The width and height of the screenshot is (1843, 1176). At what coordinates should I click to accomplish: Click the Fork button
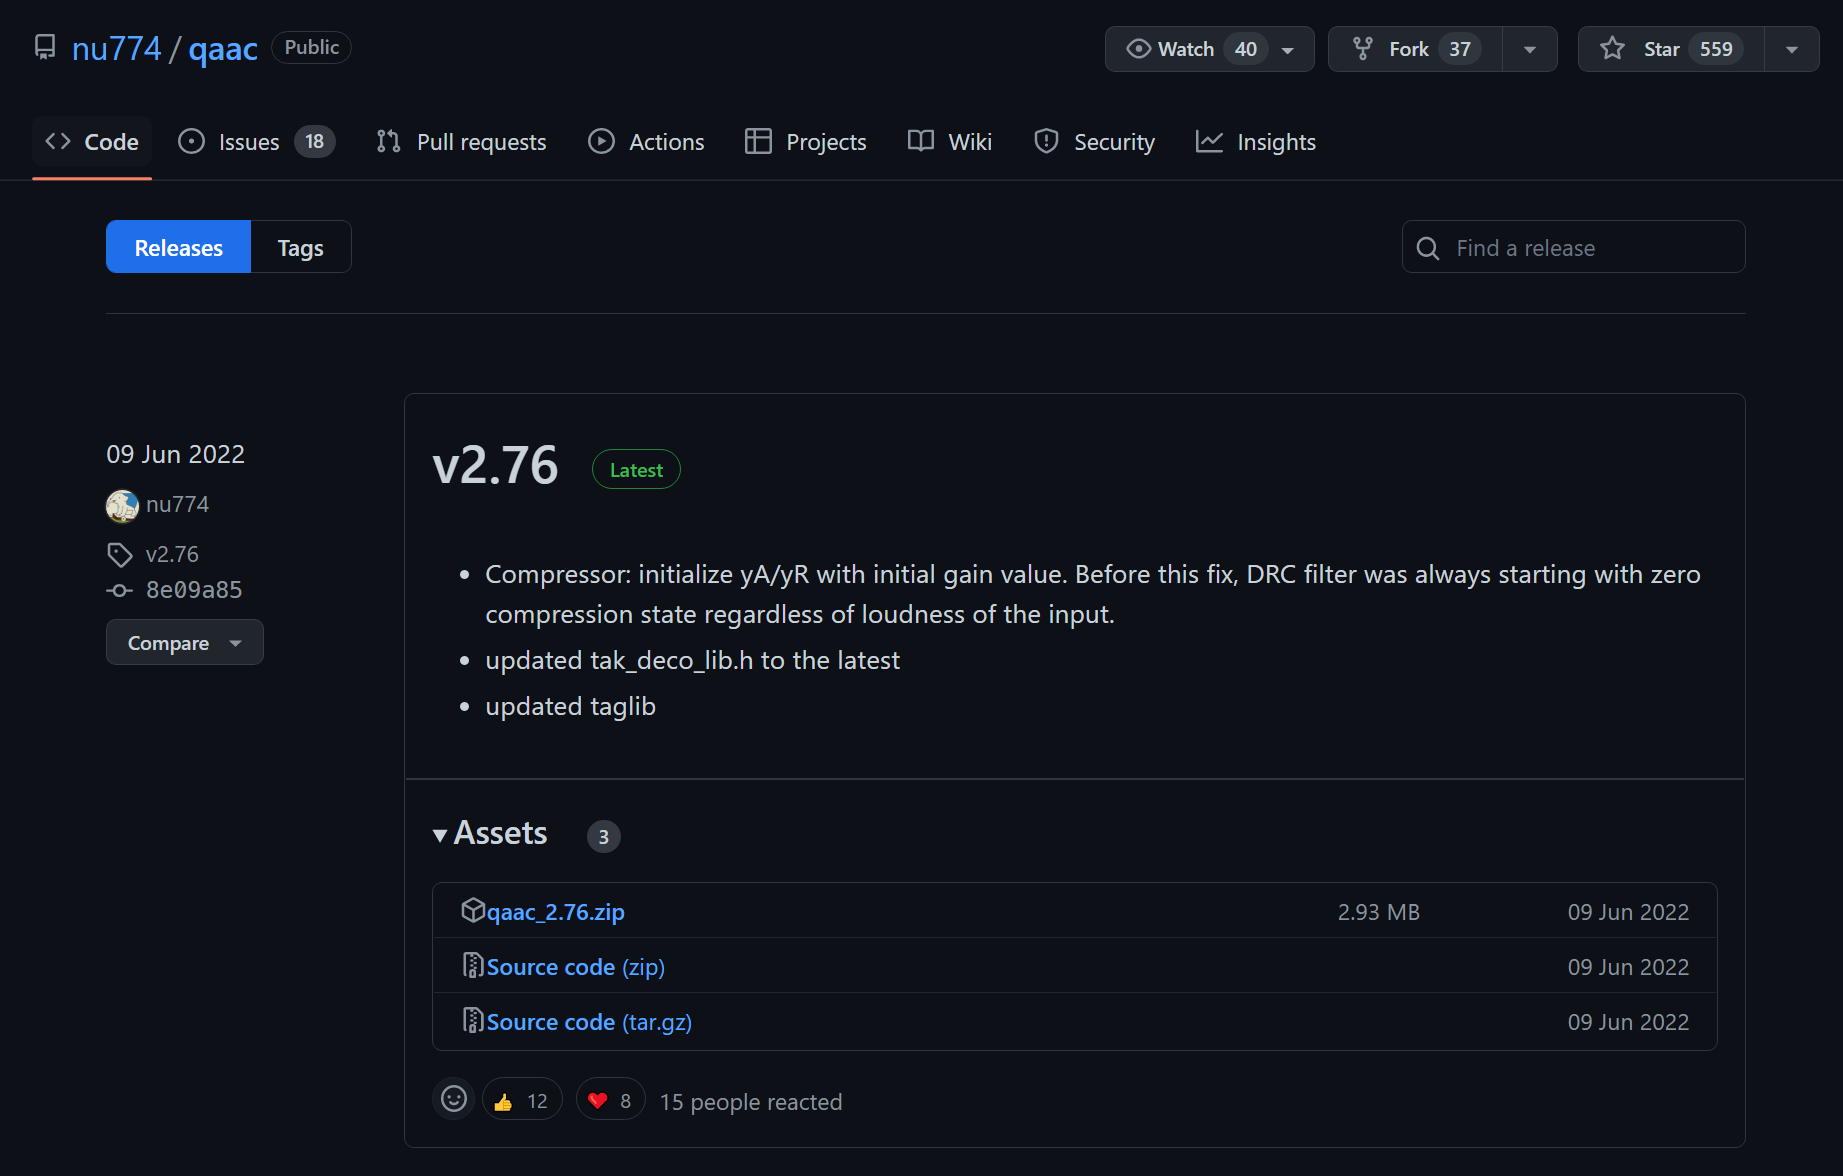1415,49
